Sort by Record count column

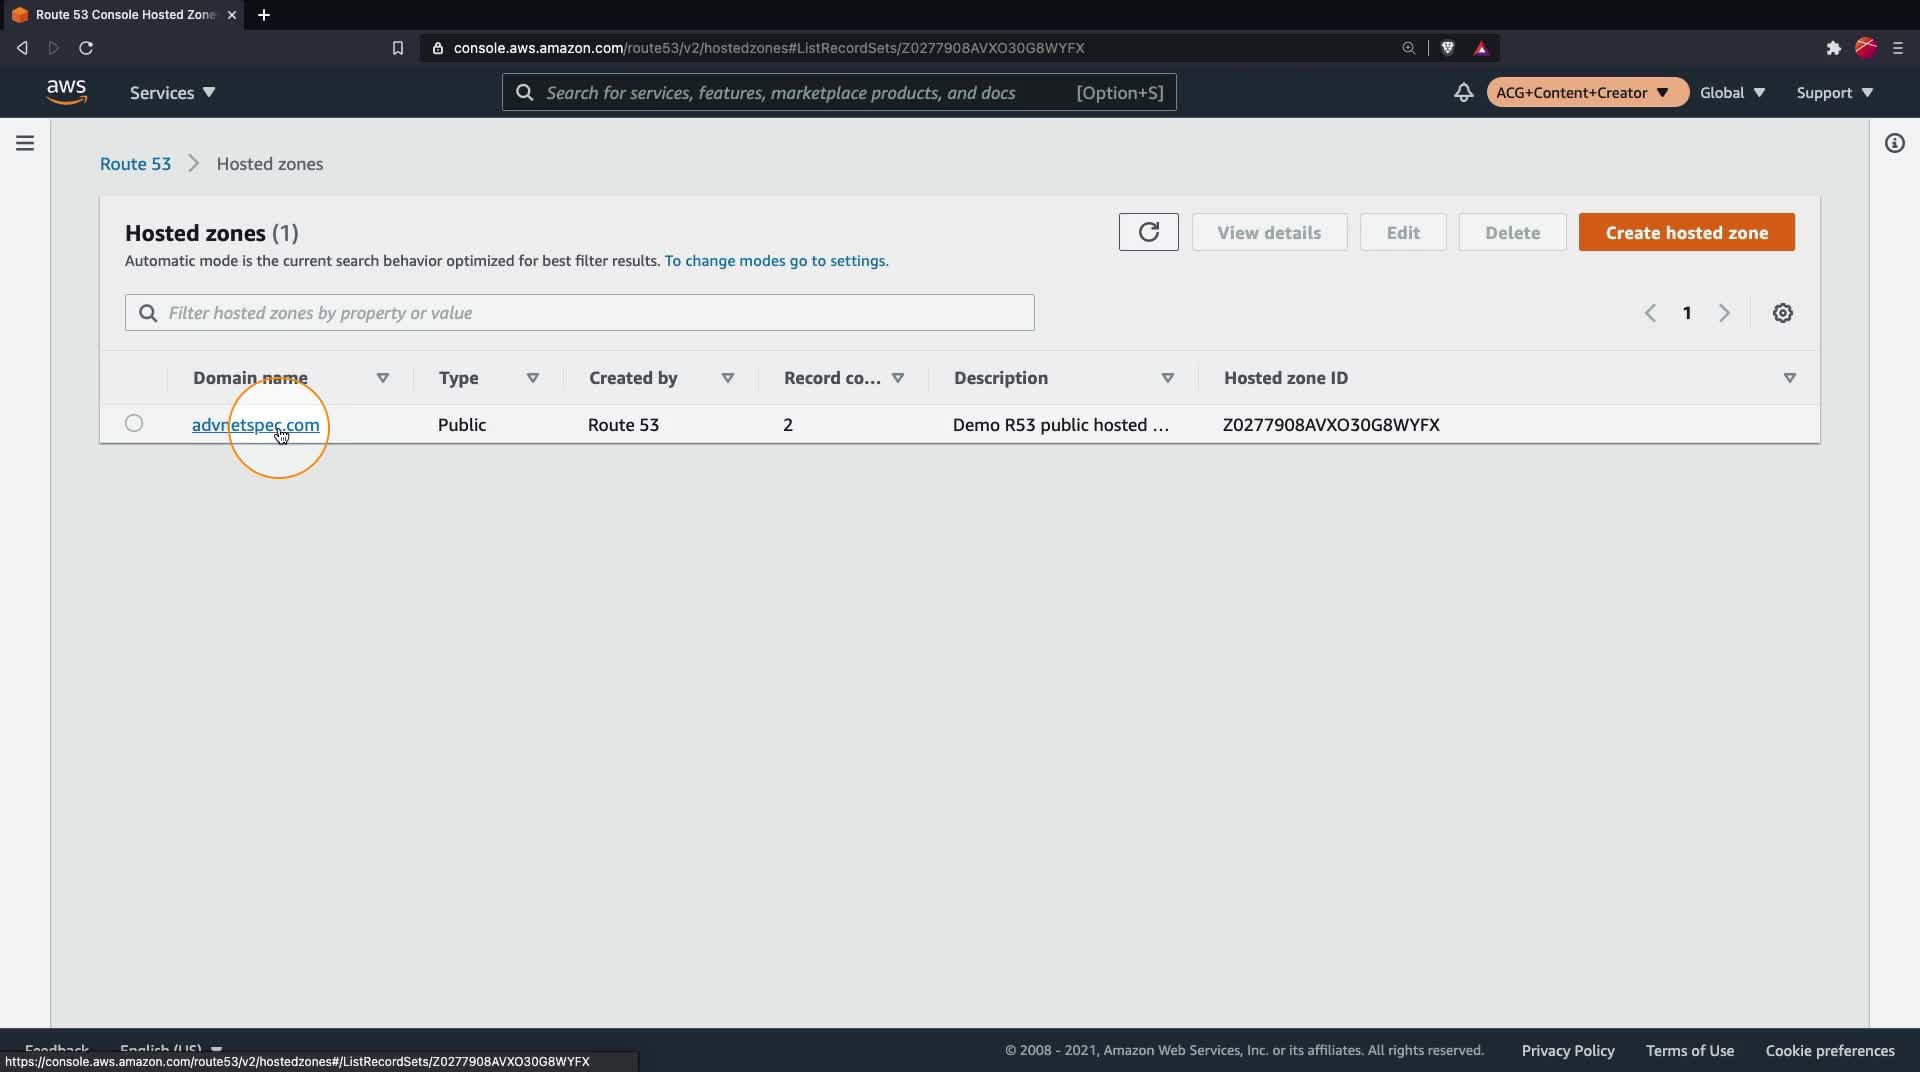click(897, 378)
